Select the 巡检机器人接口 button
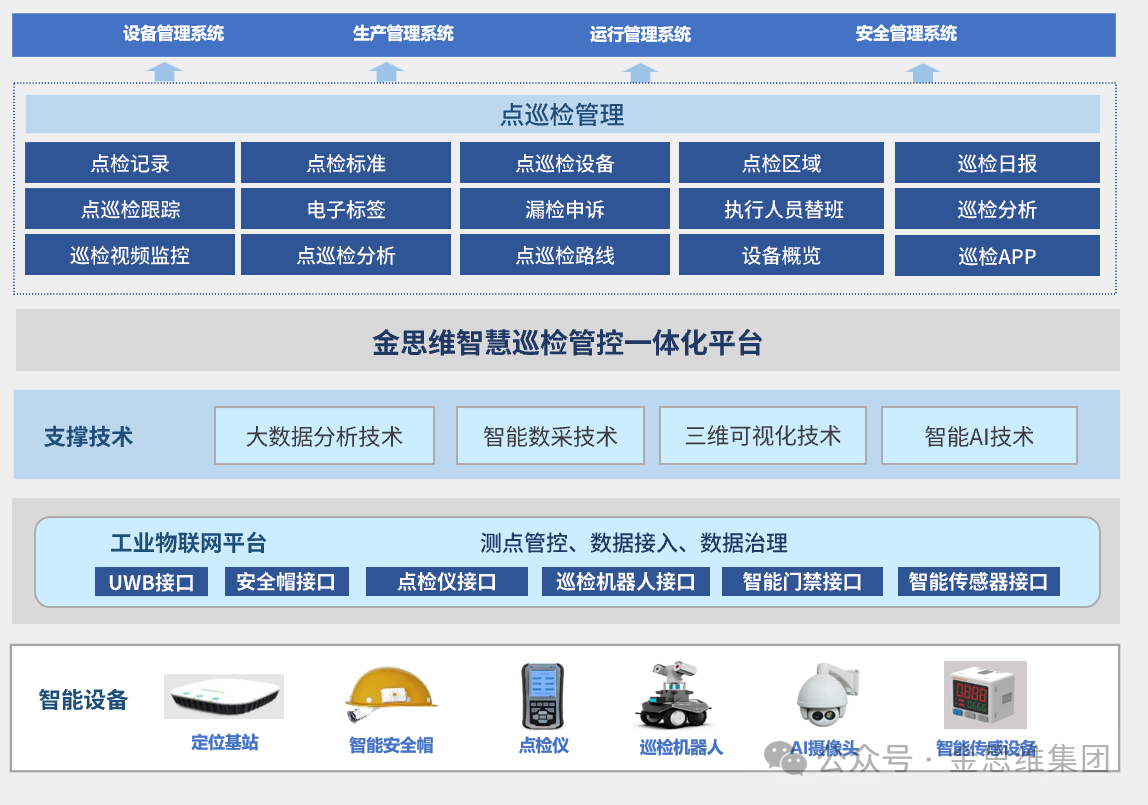Image resolution: width=1148 pixels, height=805 pixels. tap(626, 582)
